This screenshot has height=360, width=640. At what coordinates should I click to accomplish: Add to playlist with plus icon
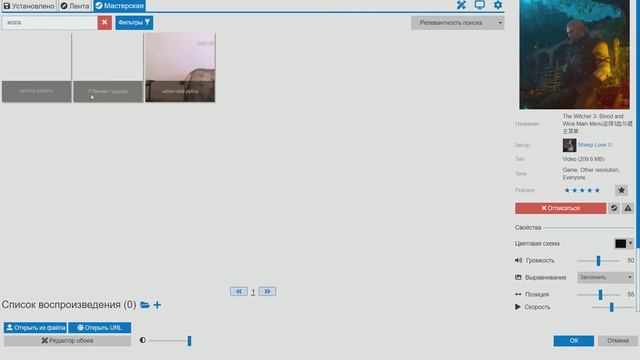(x=157, y=305)
